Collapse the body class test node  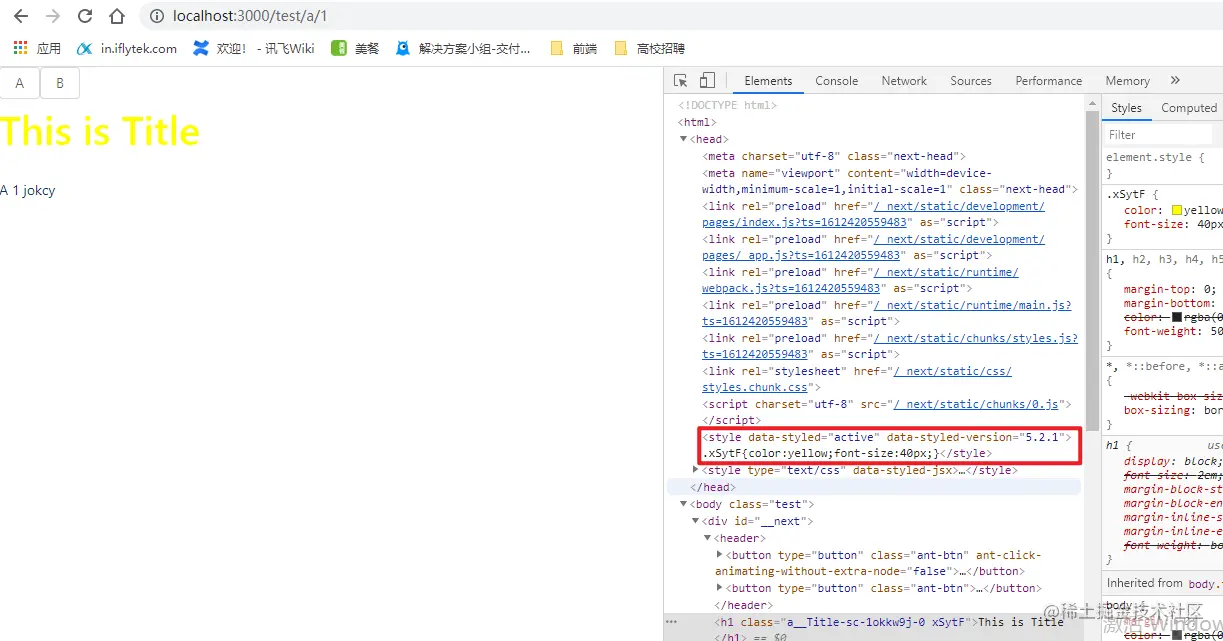(684, 505)
